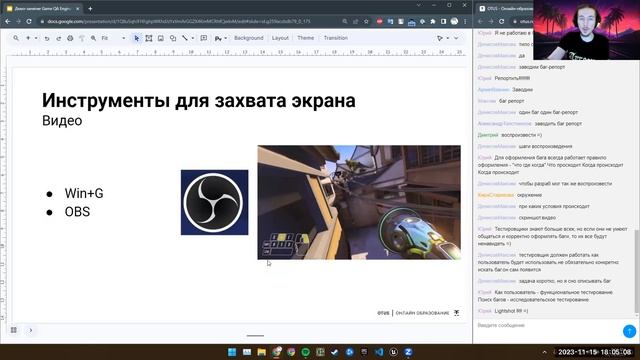This screenshot has width=640, height=360.
Task: Open Chrome three-dot menu
Action: click(465, 21)
